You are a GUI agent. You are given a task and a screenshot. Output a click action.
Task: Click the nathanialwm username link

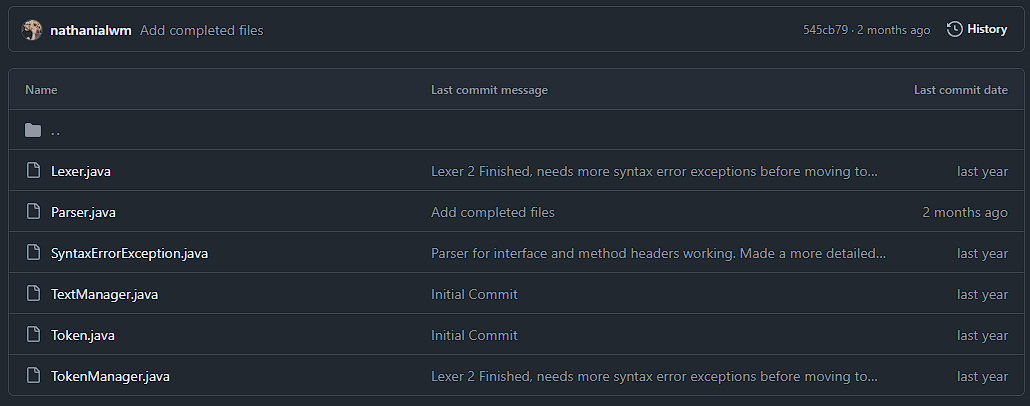(91, 30)
